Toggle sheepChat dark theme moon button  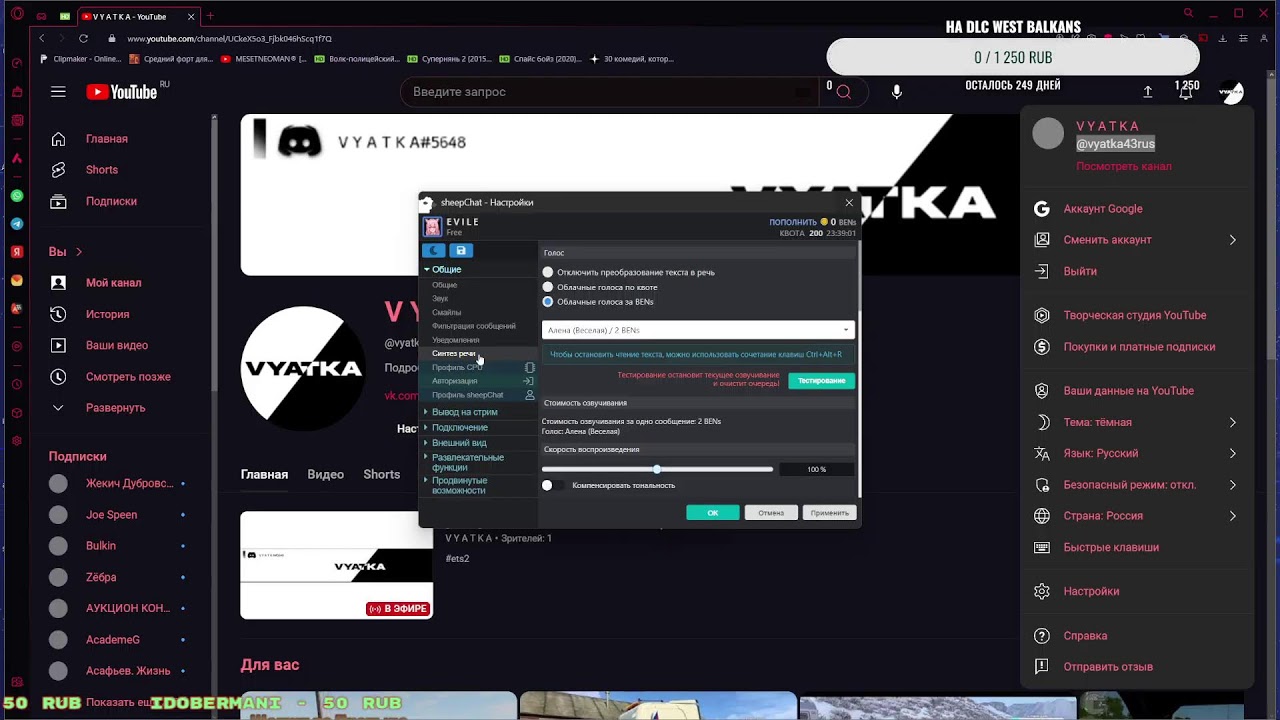434,251
